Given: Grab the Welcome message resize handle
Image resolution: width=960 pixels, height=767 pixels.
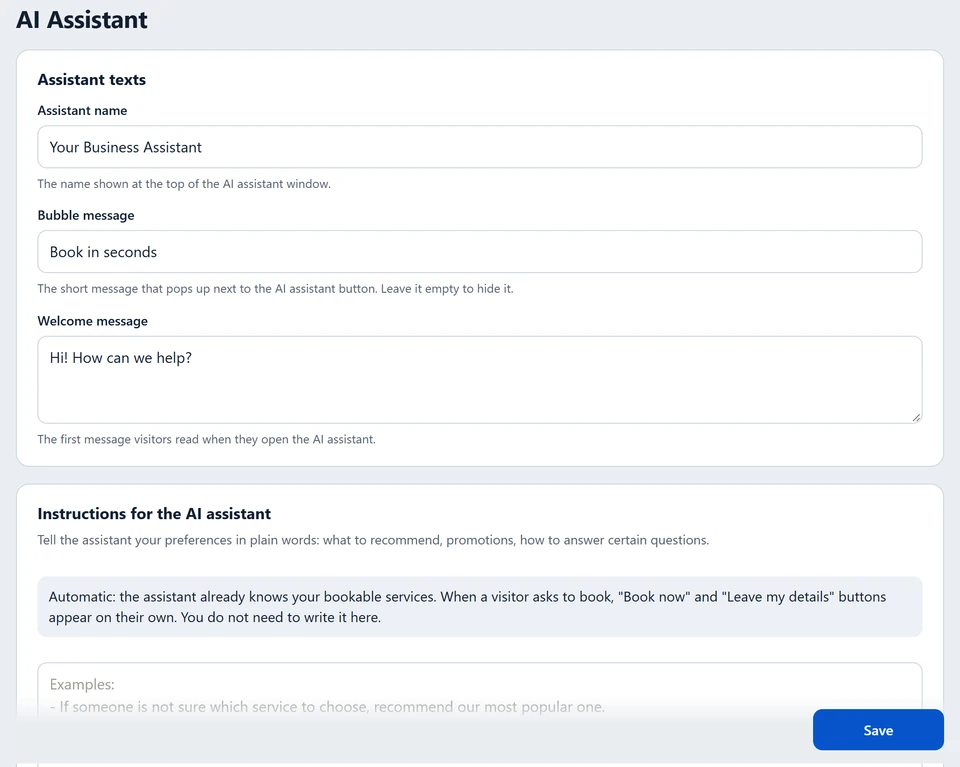Looking at the screenshot, I should [x=916, y=417].
